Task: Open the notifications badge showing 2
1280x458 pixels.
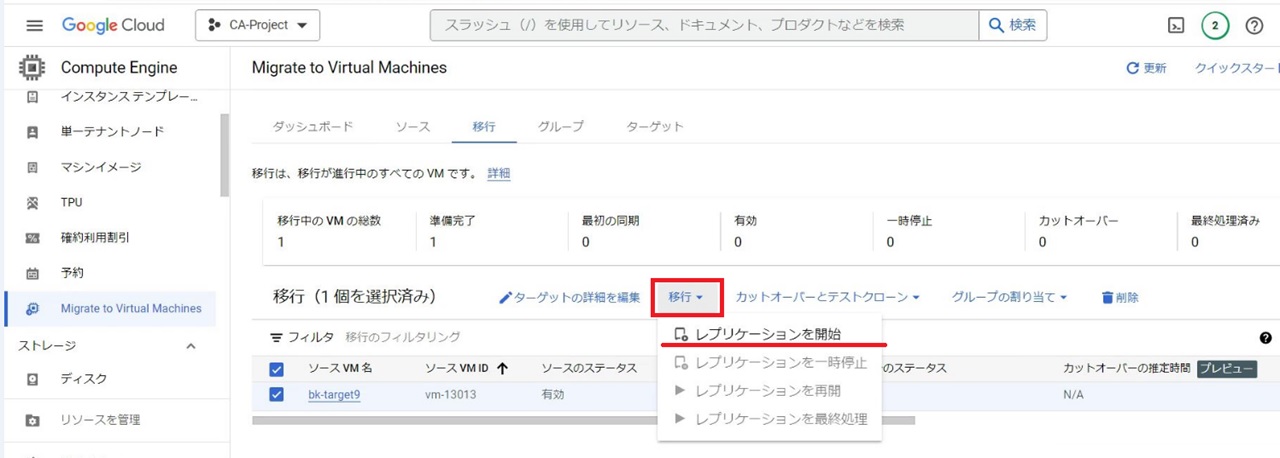Action: (x=1215, y=26)
